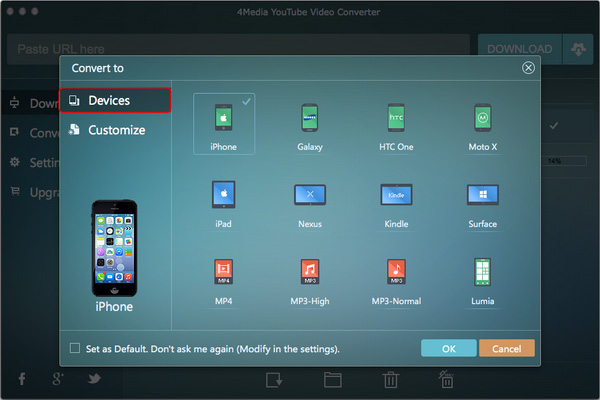Enable the Set as Default checkbox

click(x=75, y=349)
